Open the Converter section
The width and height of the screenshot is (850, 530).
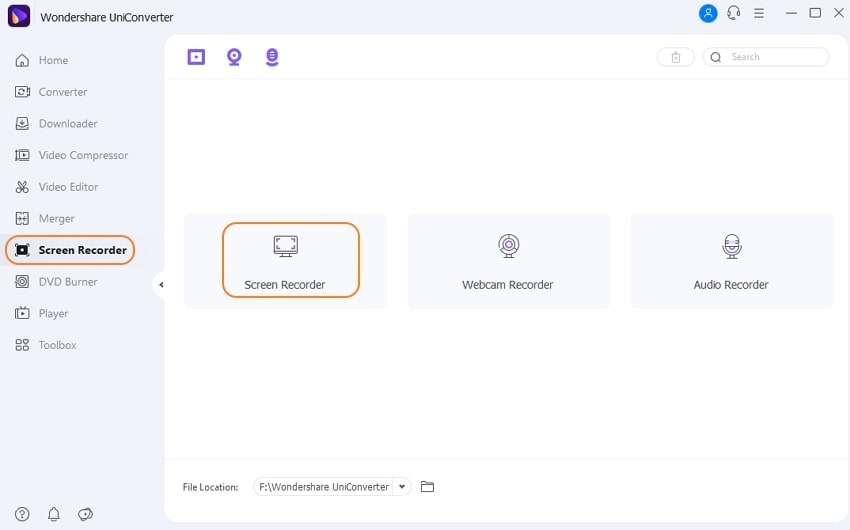click(51, 92)
